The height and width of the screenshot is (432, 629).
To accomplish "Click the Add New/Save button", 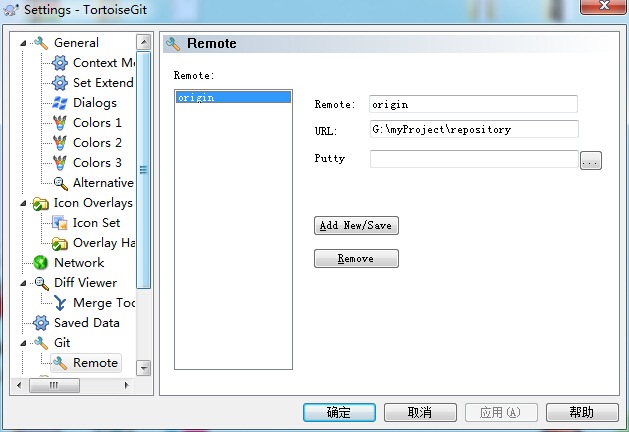I will point(356,225).
